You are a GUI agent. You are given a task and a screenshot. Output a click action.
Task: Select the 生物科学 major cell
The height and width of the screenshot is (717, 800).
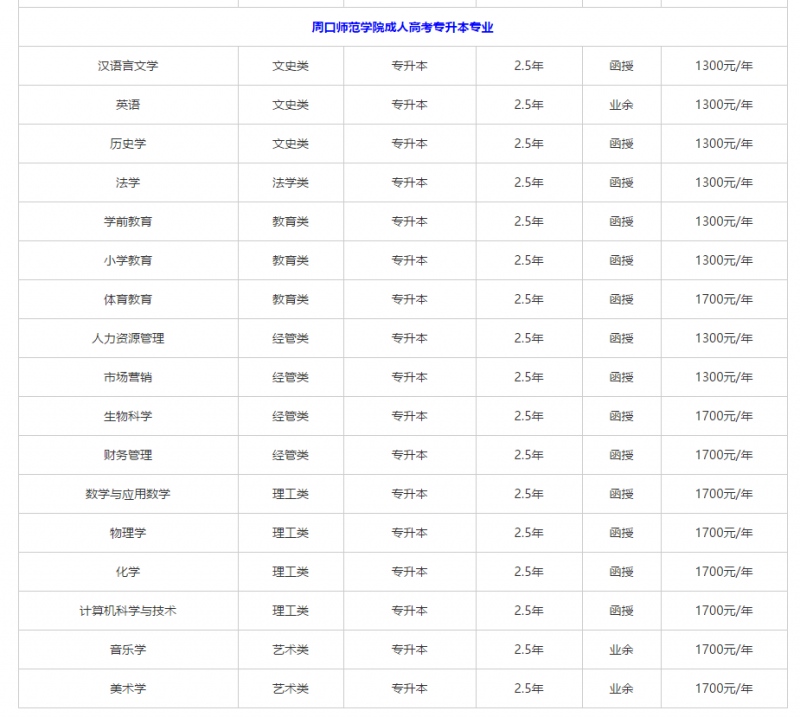[128, 416]
